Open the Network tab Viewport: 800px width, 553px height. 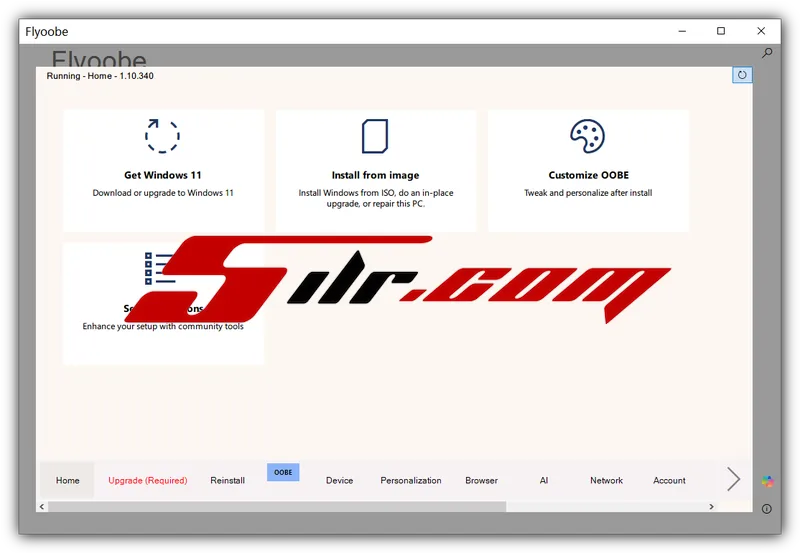coord(606,481)
